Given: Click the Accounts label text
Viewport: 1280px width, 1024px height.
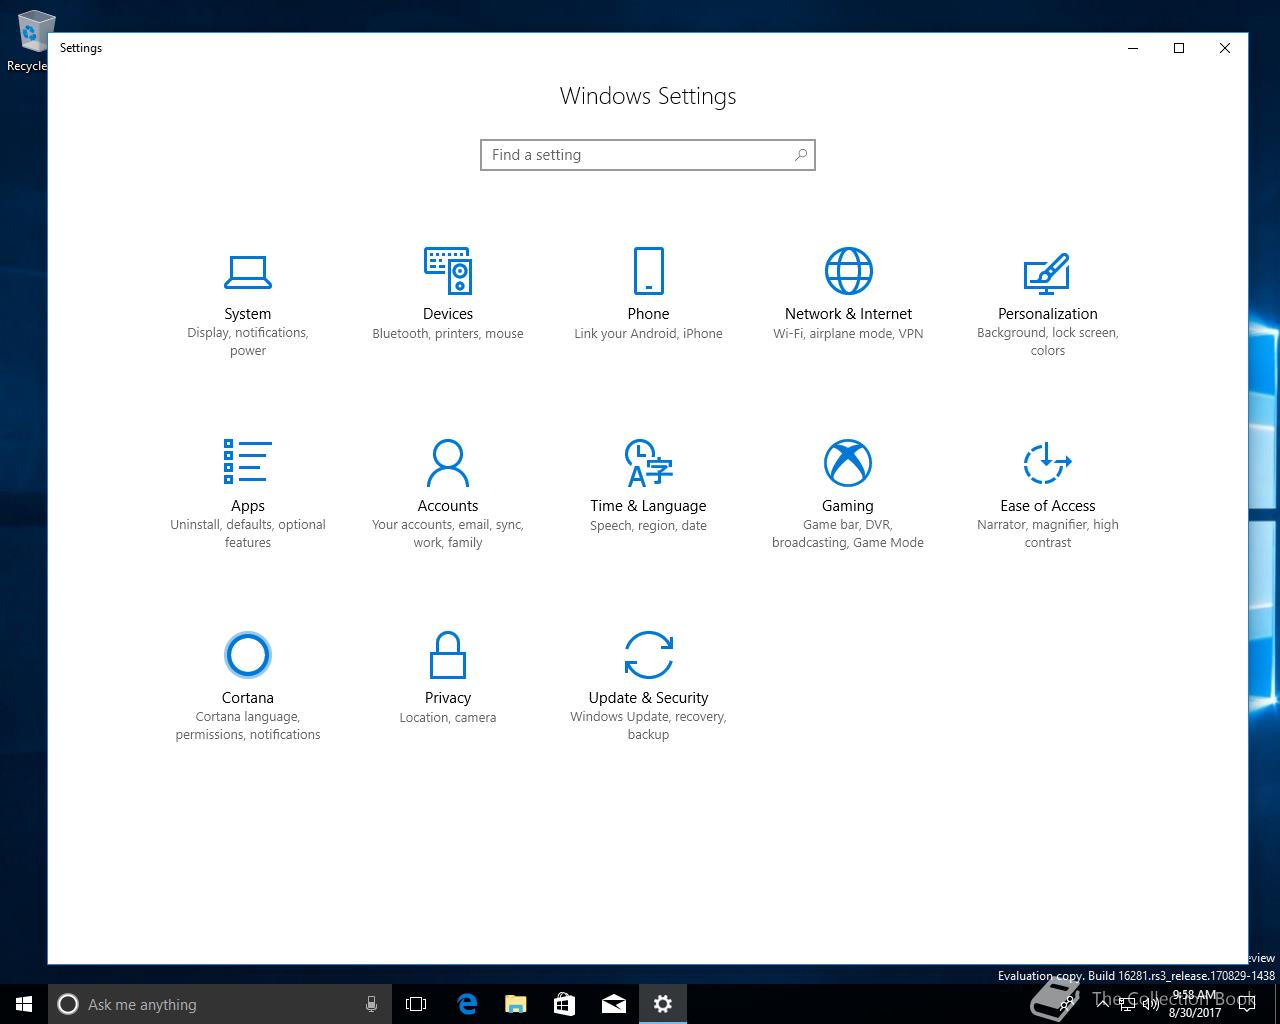Looking at the screenshot, I should pyautogui.click(x=448, y=506).
